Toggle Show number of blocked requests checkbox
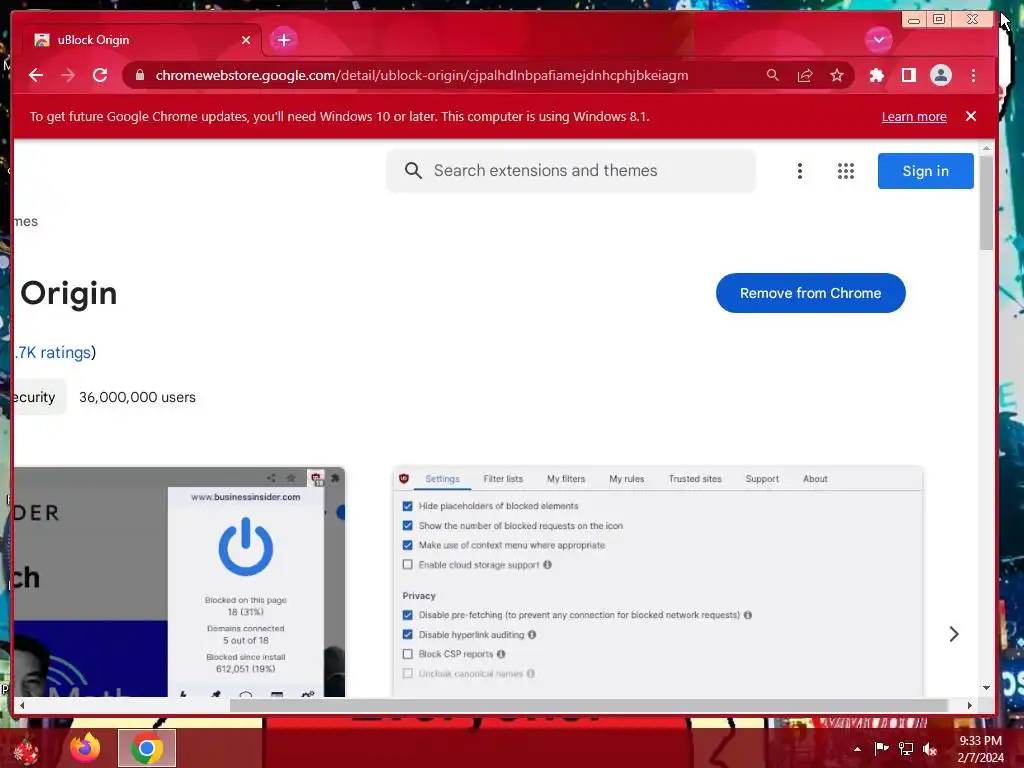Viewport: 1024px width, 768px height. (x=408, y=526)
